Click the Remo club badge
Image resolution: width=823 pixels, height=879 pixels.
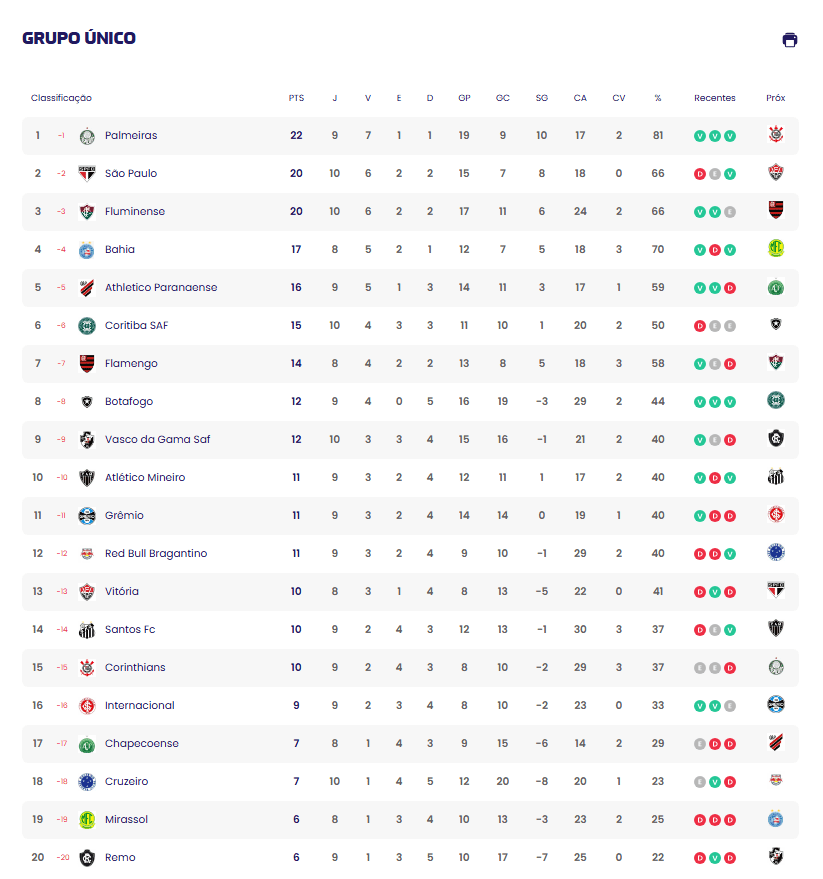[x=89, y=857]
